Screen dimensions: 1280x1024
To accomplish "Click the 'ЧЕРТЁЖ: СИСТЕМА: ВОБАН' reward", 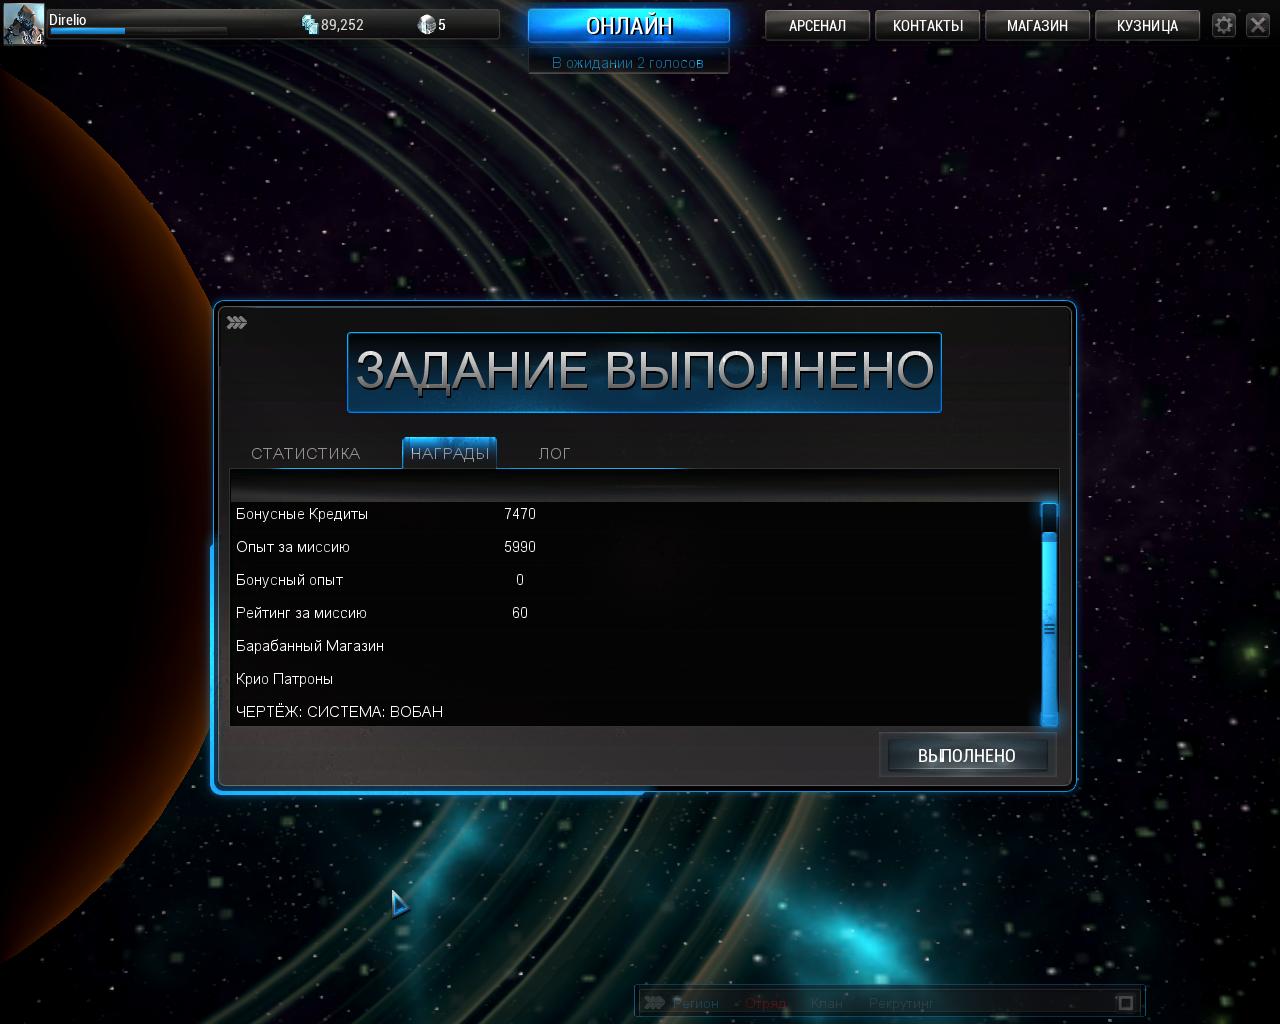I will click(339, 712).
